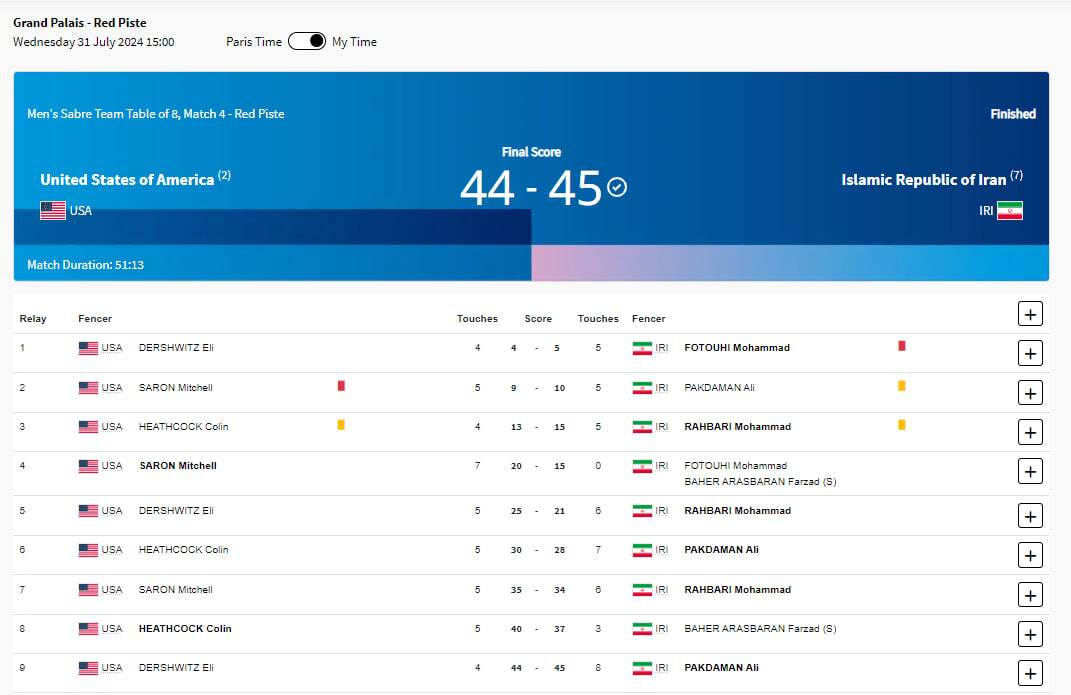Image resolution: width=1071 pixels, height=695 pixels.
Task: Select fencer DERSHWITZ Eli in relay 1
Action: 176,348
